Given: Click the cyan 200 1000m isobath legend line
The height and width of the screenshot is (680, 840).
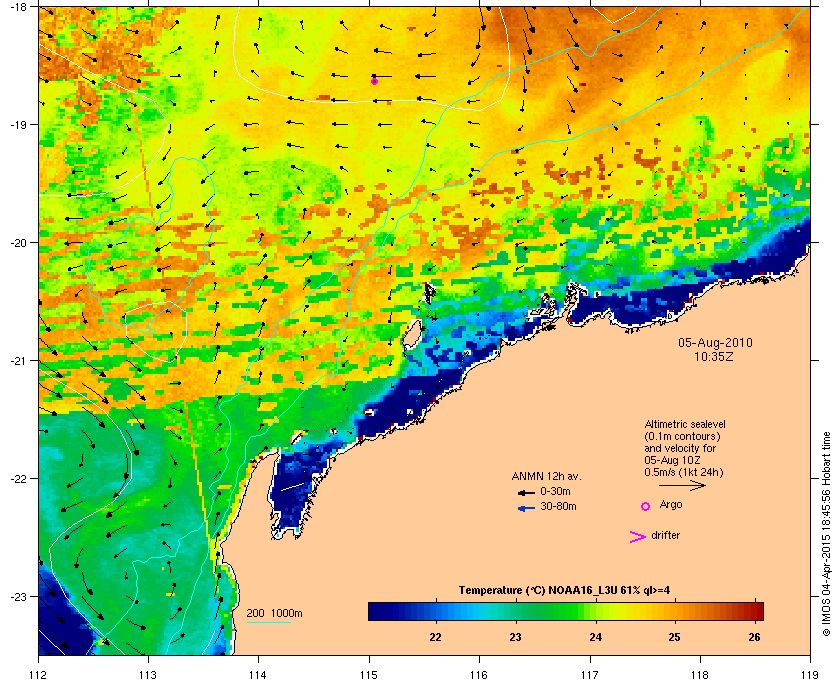Looking at the screenshot, I should click(x=268, y=623).
